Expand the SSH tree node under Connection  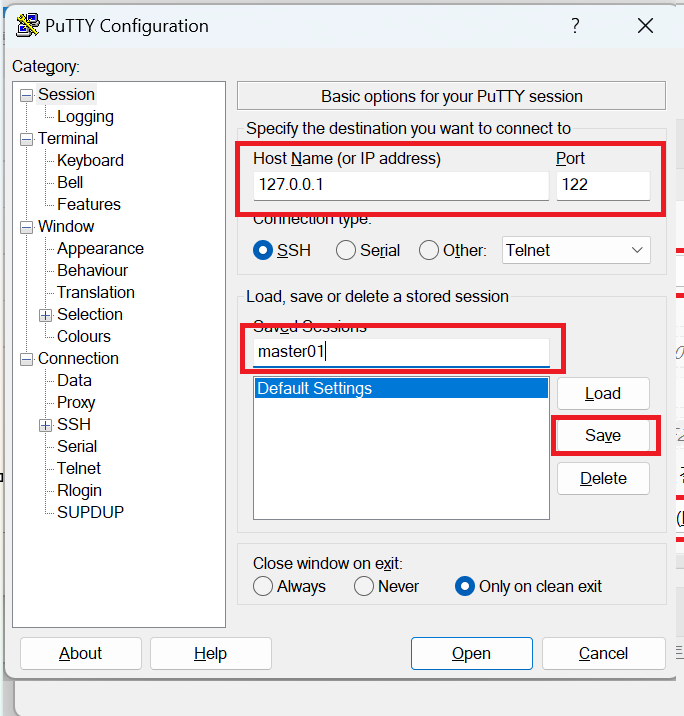[45, 426]
